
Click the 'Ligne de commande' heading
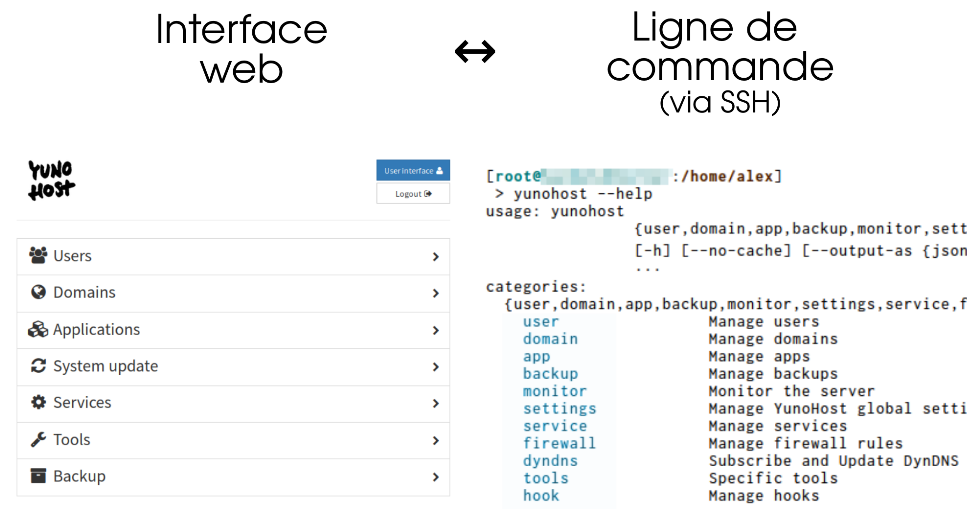(x=720, y=47)
